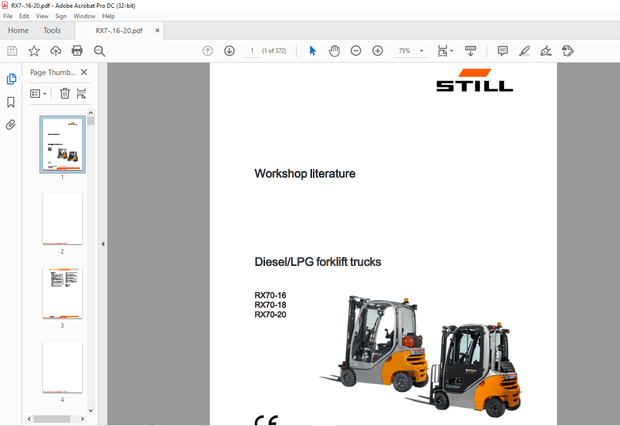620x426 pixels.
Task: Zoom out with minus button
Action: tap(356, 51)
